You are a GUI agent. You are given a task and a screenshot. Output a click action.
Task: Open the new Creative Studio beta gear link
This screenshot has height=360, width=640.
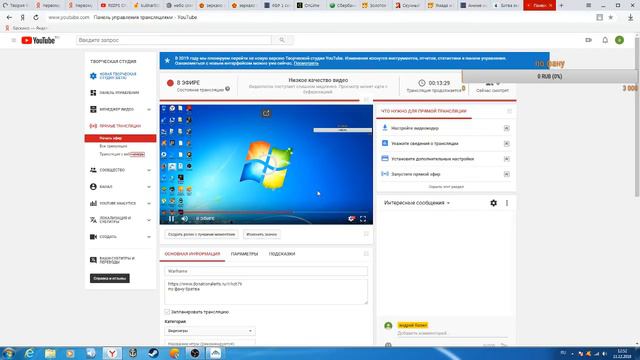113,76
